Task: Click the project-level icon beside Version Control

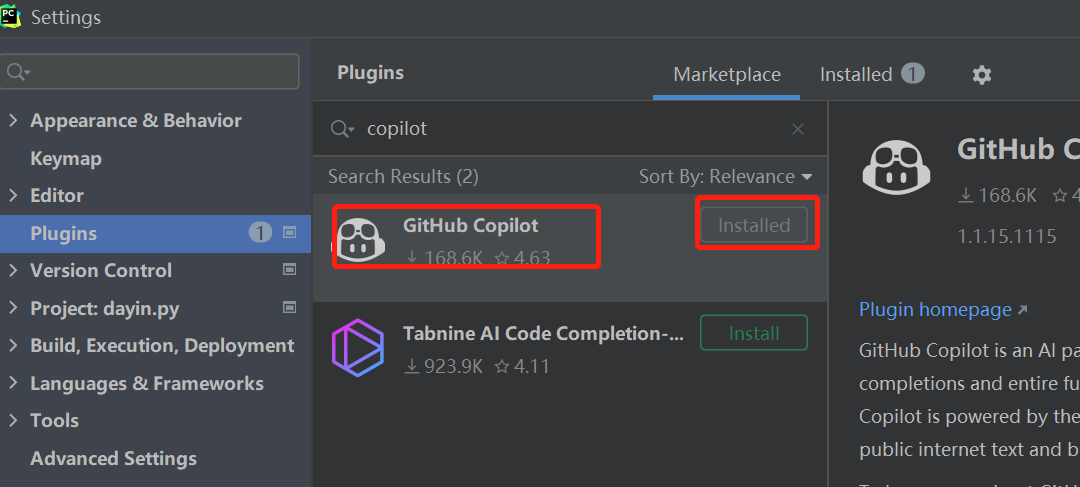Action: click(290, 269)
